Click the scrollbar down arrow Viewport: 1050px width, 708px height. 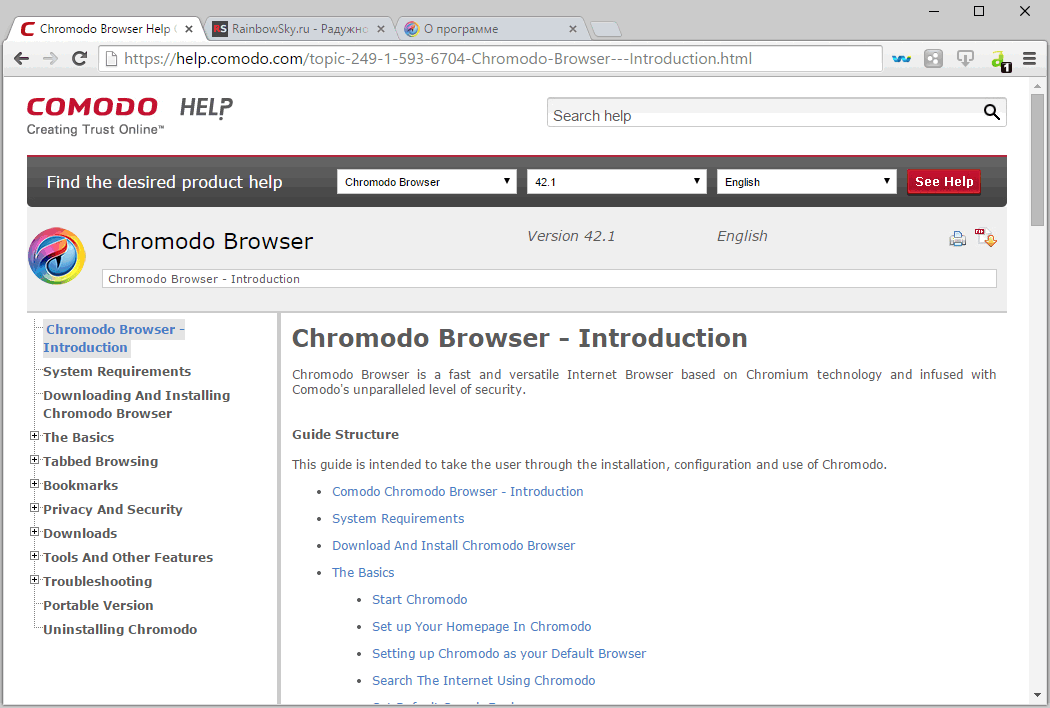(x=1037, y=695)
